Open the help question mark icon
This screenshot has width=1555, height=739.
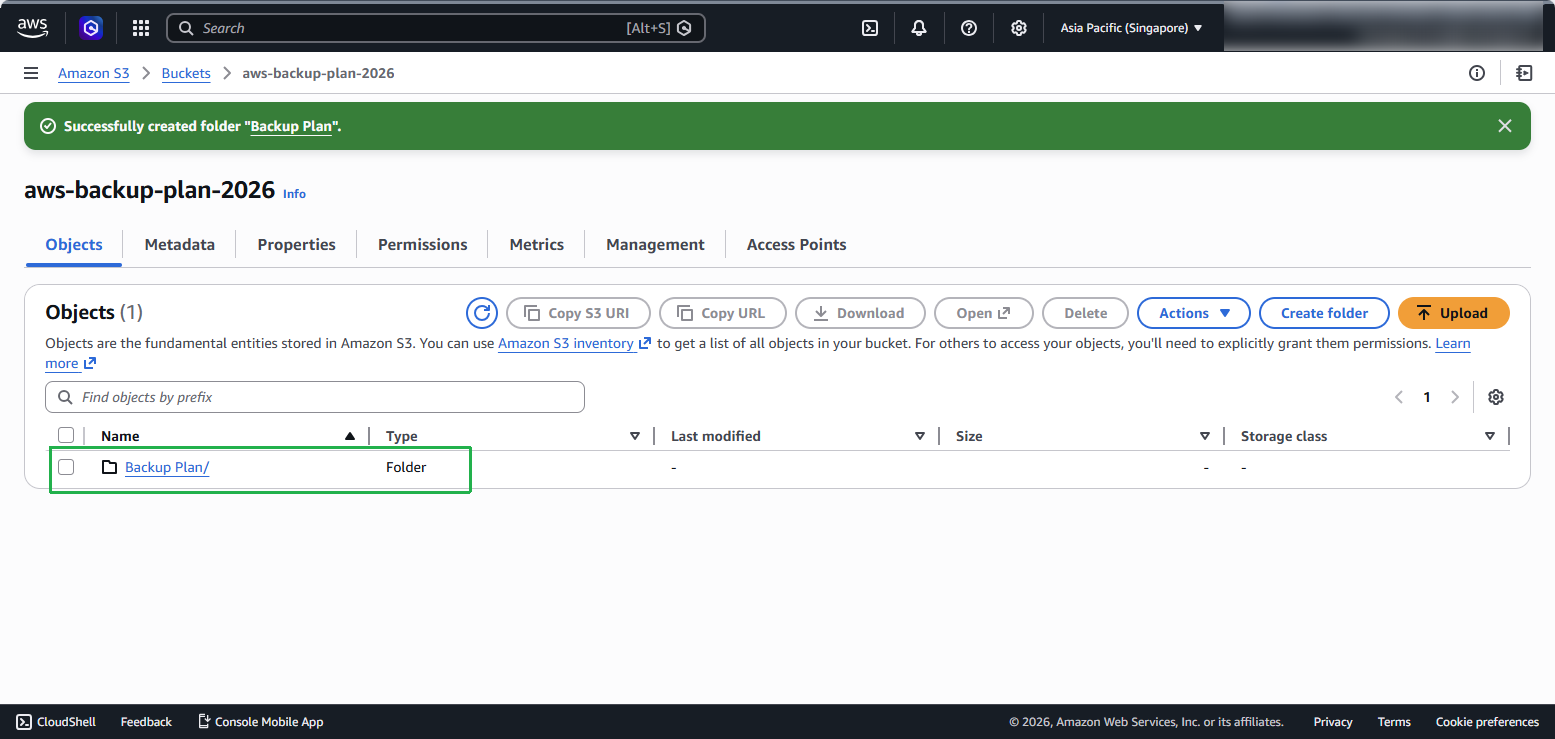[969, 28]
